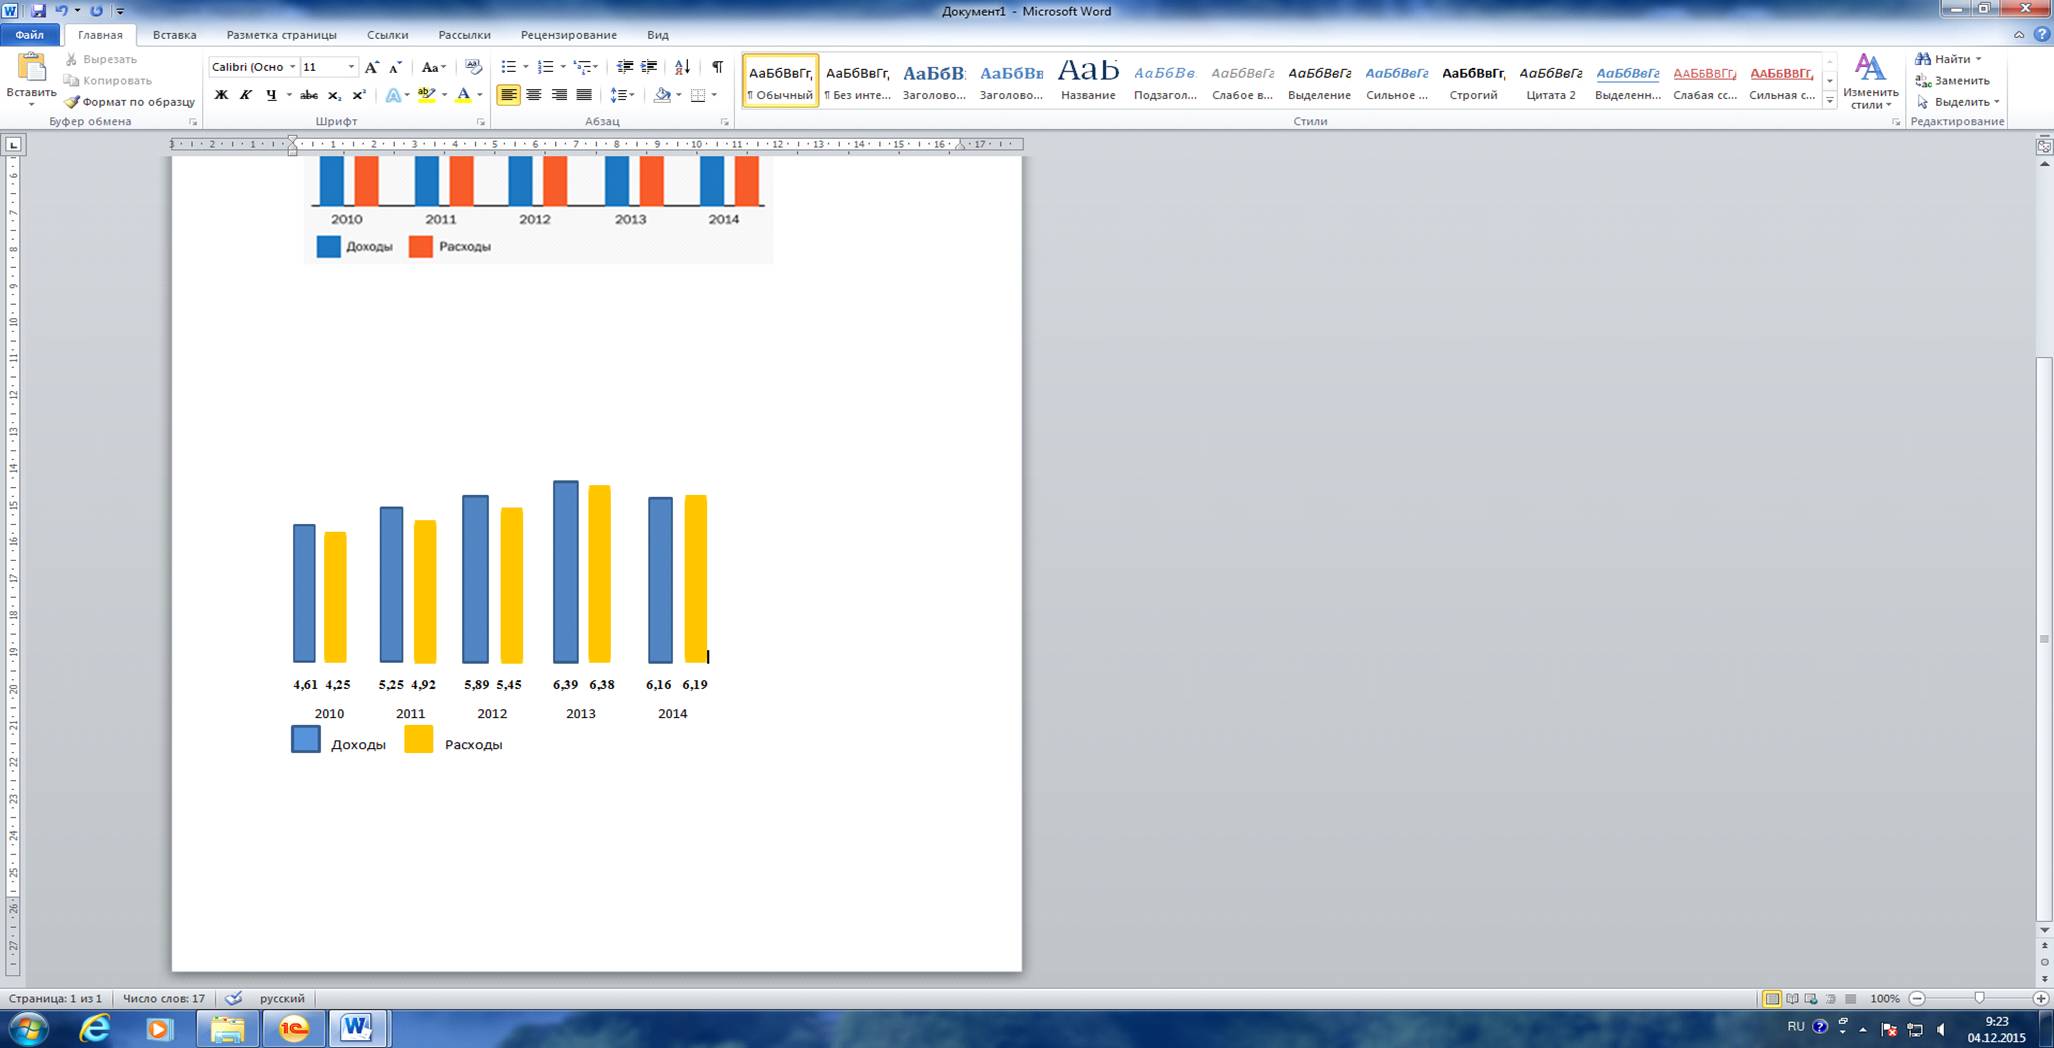Screen dimensions: 2054x1048
Task: Click the language indicator 'русский' in status bar
Action: pos(282,999)
